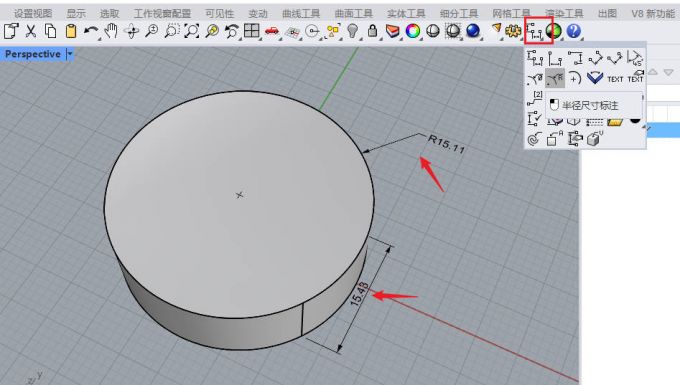The height and width of the screenshot is (385, 680).
Task: Click the yellow cone lights icon
Action: (497, 29)
